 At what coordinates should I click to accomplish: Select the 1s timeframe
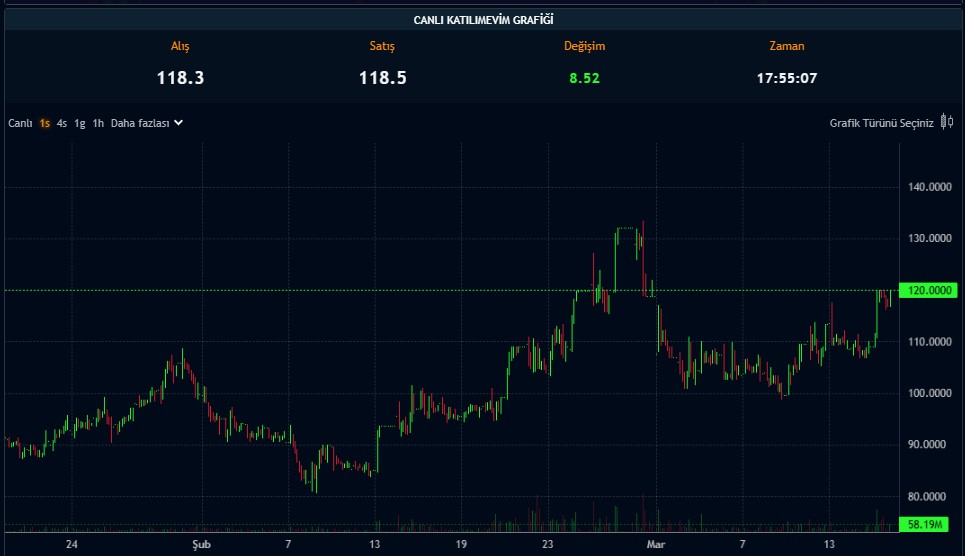pyautogui.click(x=45, y=123)
